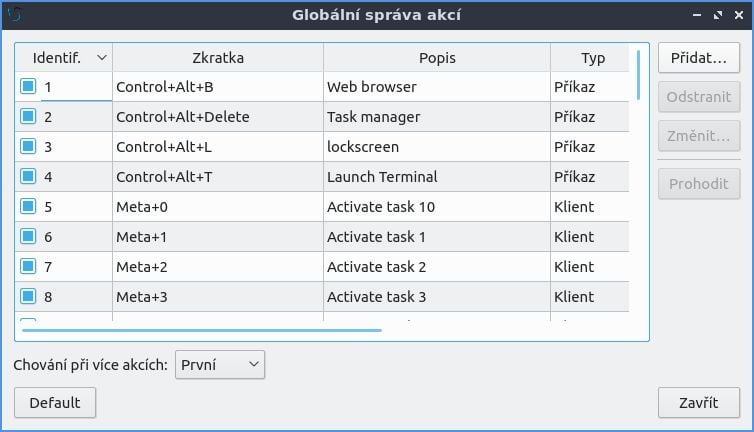Sort by the Zkratka column header
This screenshot has height=432, width=754.
(x=218, y=58)
